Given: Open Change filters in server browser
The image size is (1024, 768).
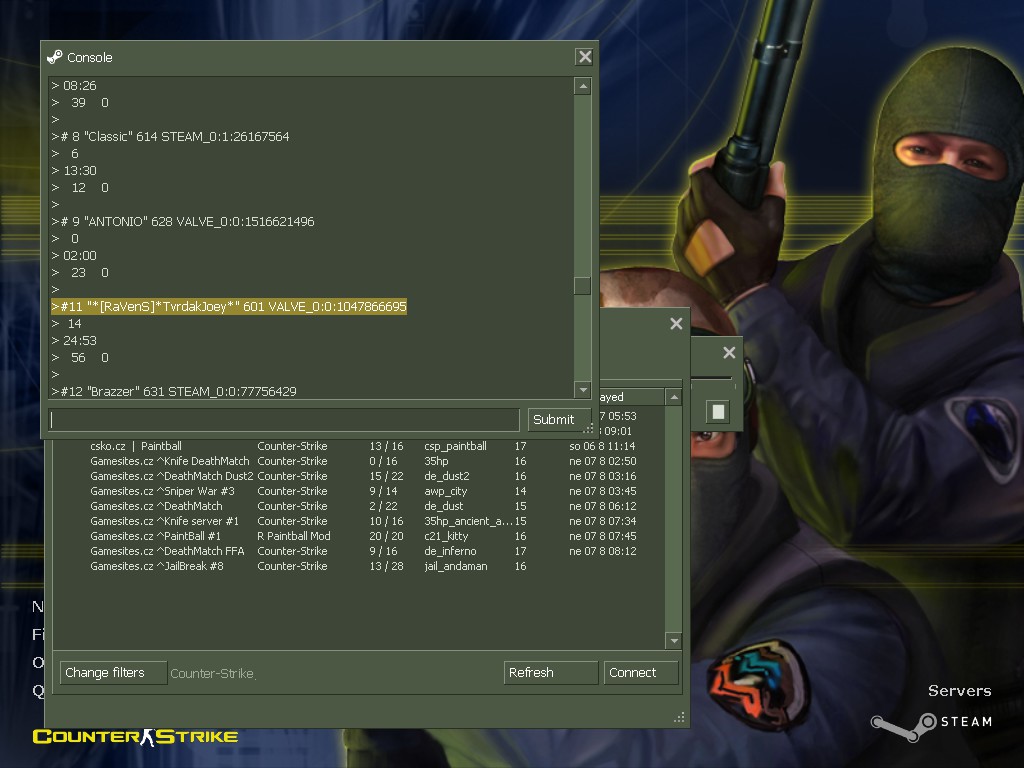Looking at the screenshot, I should click(113, 673).
